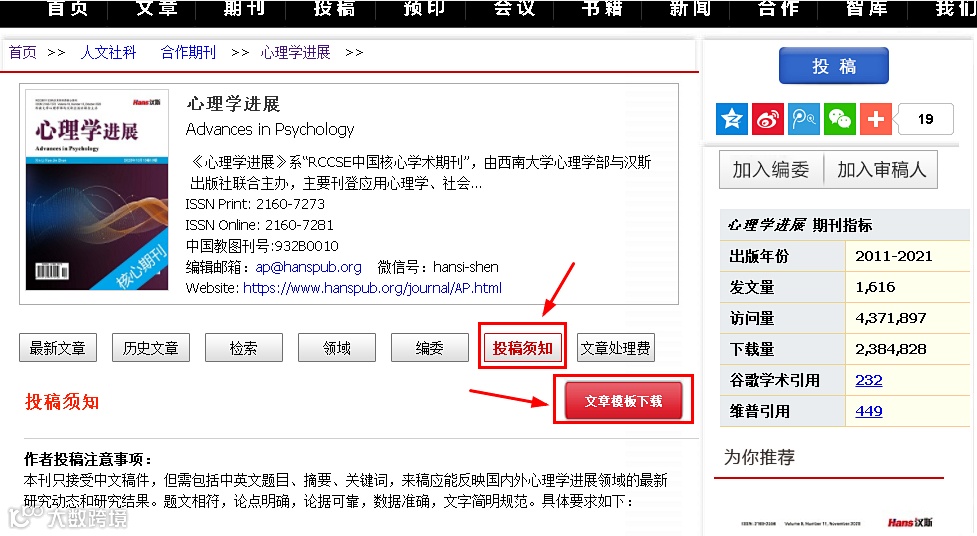This screenshot has width=977, height=536.
Task: Click the share count 19 bubble
Action: click(925, 119)
